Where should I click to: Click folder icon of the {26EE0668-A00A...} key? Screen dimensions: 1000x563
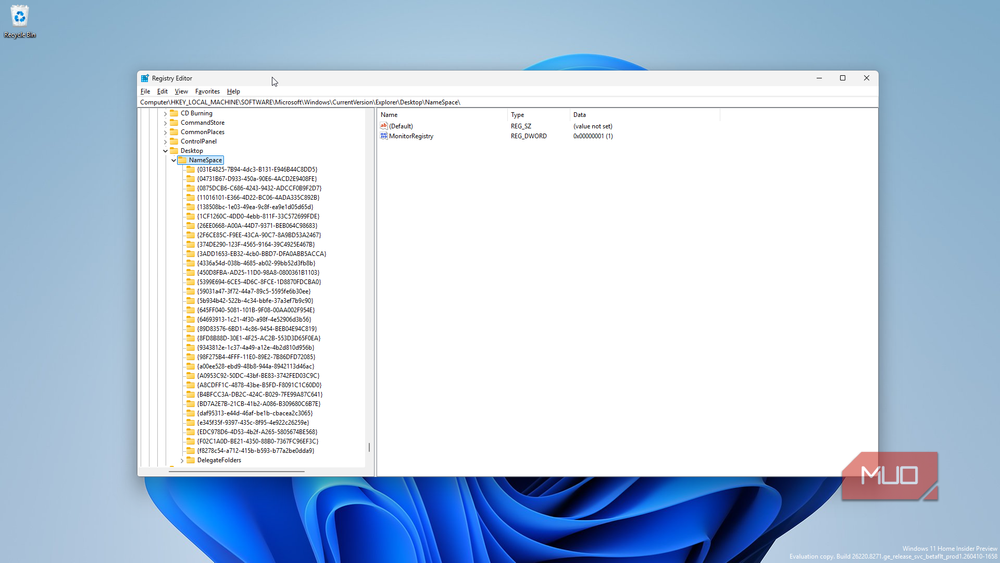191,226
